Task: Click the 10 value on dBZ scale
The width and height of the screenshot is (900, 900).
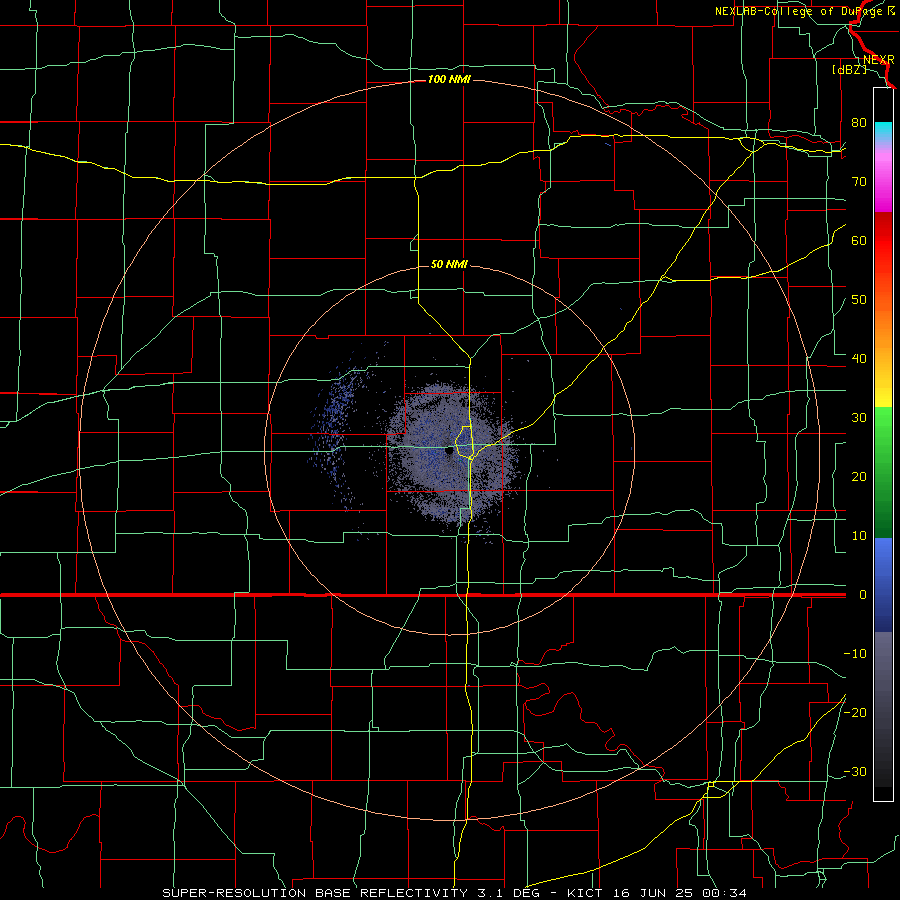Action: point(859,536)
